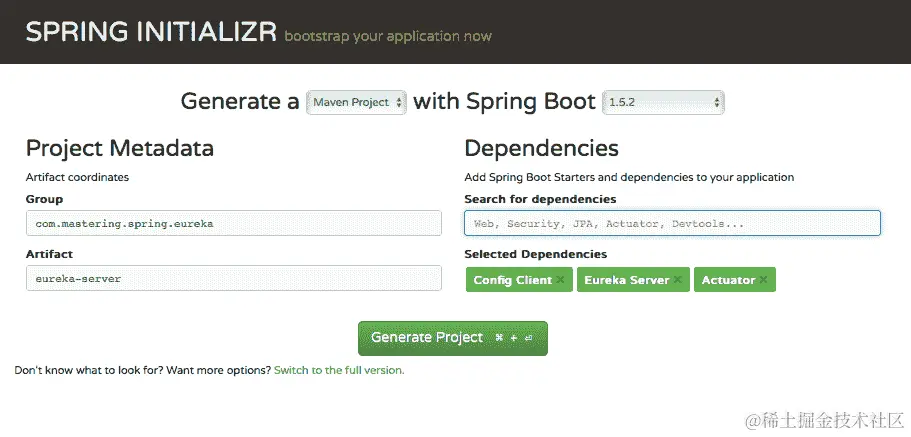Click the Selected Dependencies label
Viewport: 911px width, 437px height.
535,254
